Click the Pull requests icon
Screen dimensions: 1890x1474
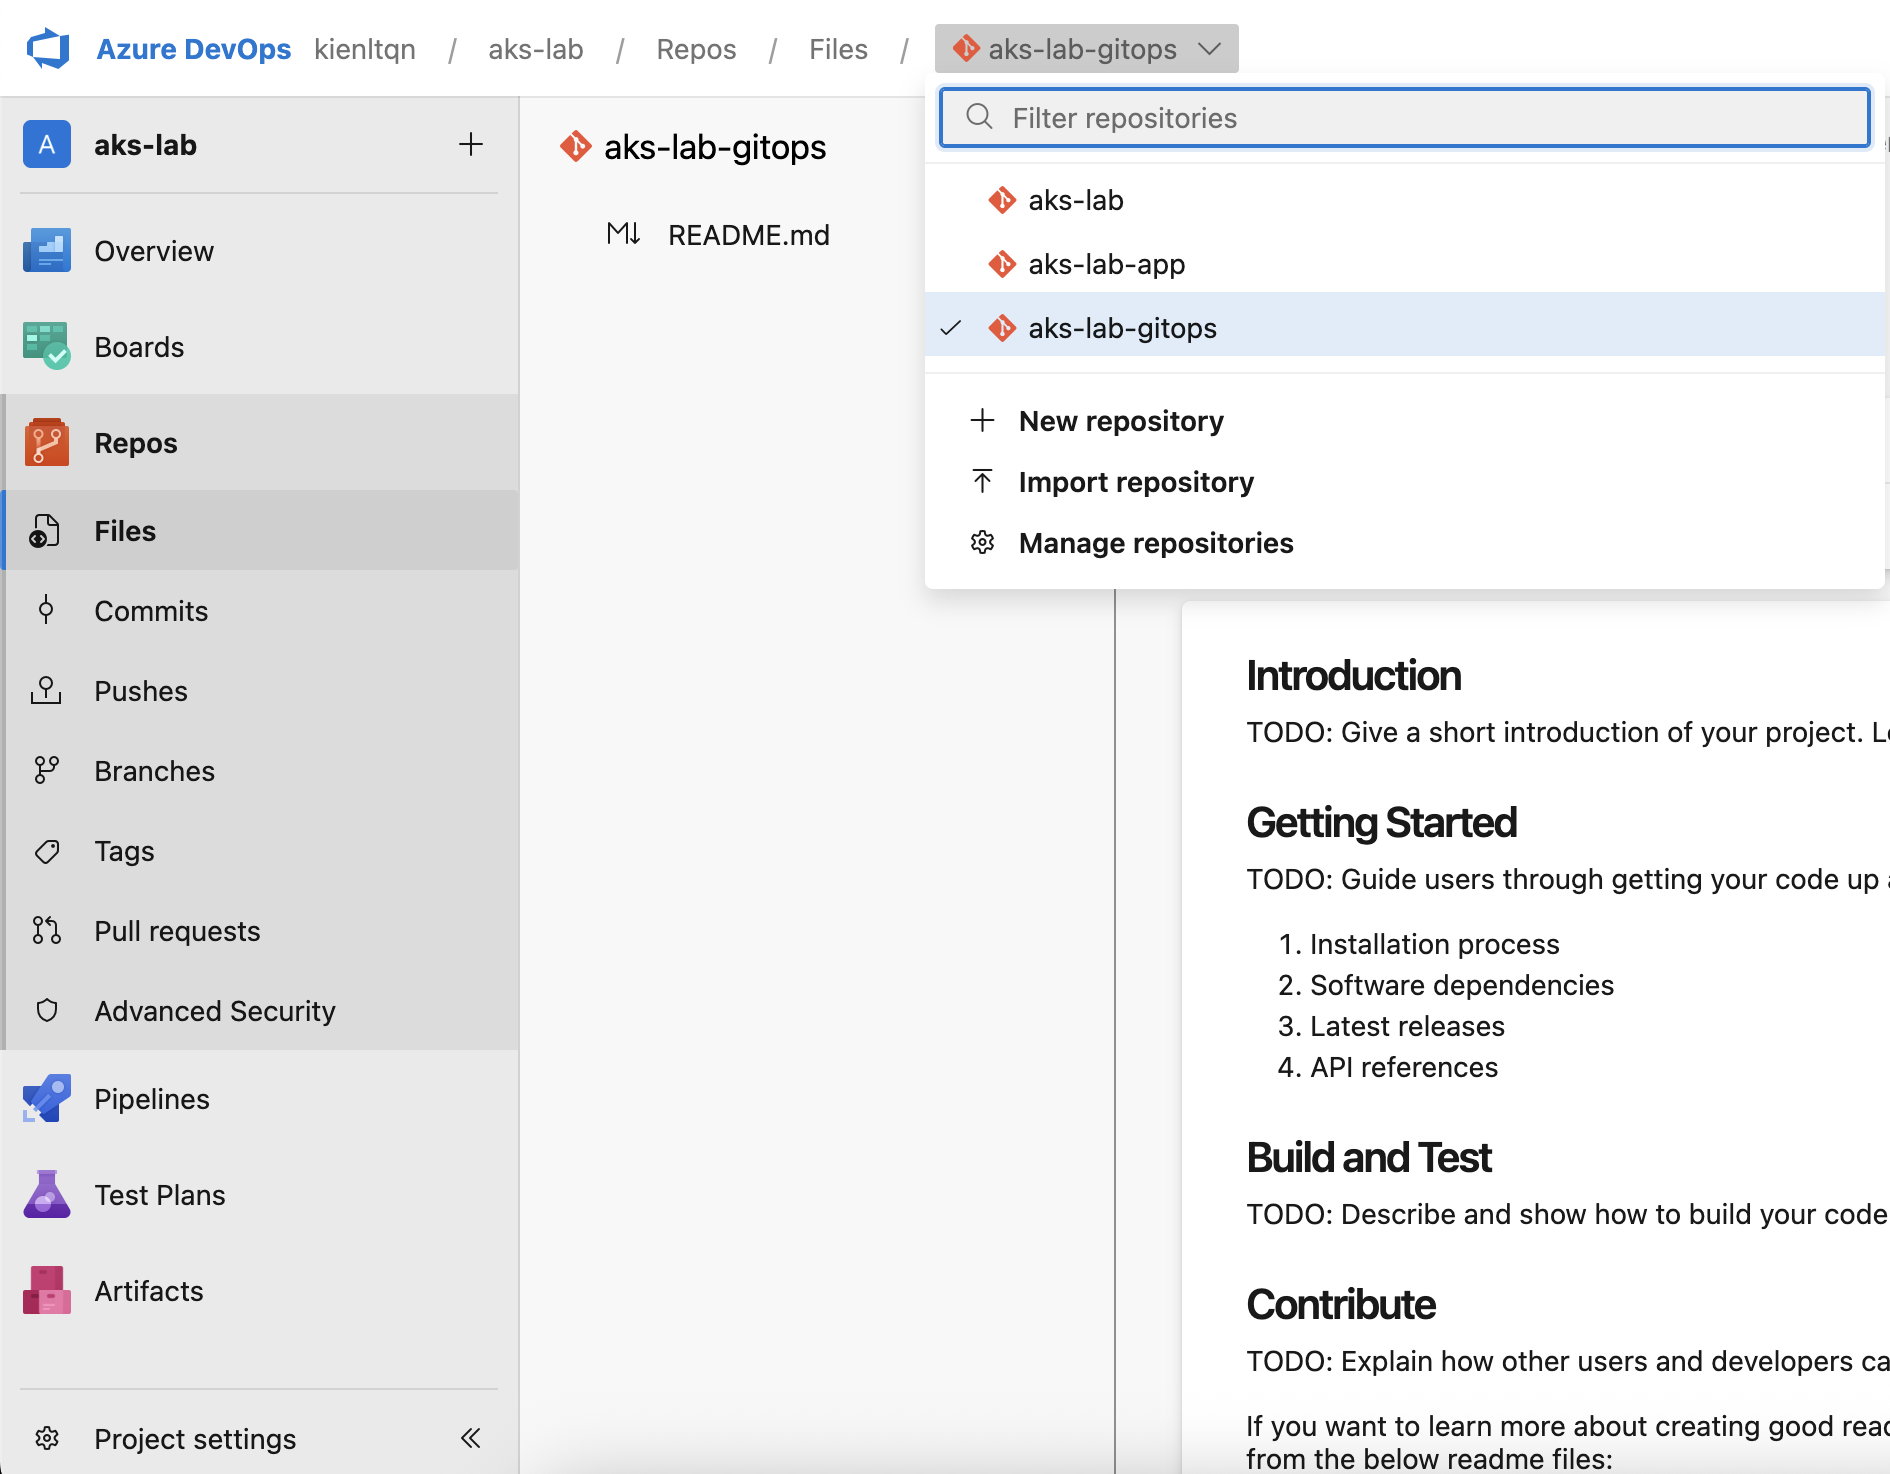click(x=46, y=930)
